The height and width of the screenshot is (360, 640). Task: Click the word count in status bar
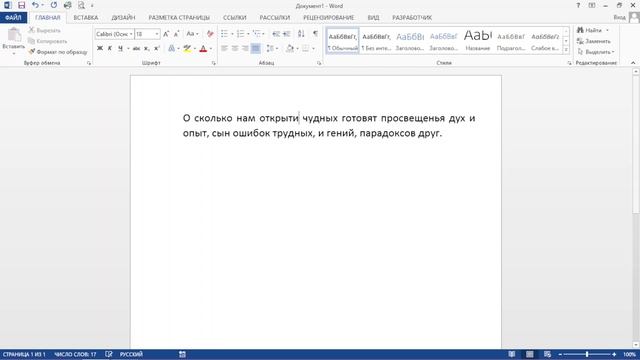(x=75, y=354)
